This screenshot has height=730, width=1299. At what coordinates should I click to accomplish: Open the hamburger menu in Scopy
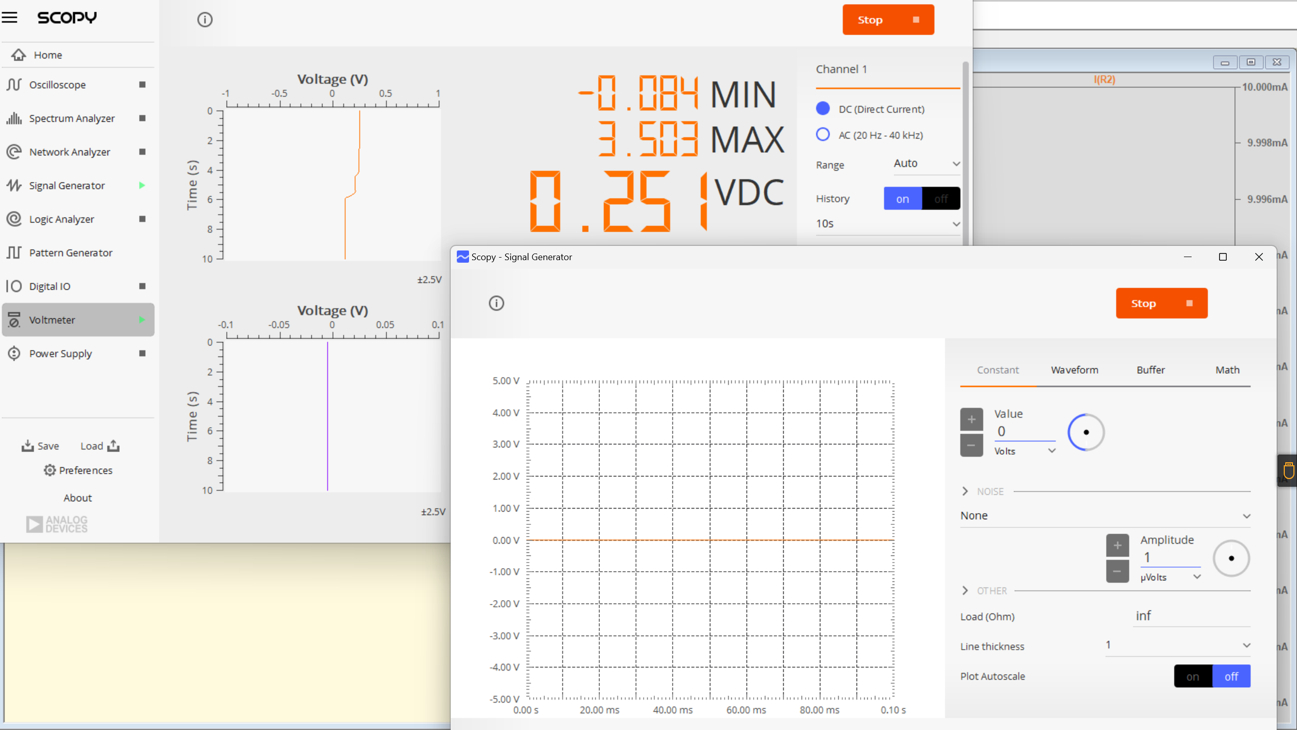point(10,18)
